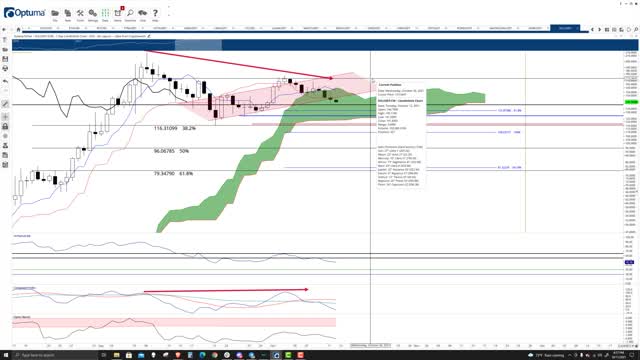Image resolution: width=640 pixels, height=360 pixels.
Task: Select the text tool T icon
Action: pos(5,40)
